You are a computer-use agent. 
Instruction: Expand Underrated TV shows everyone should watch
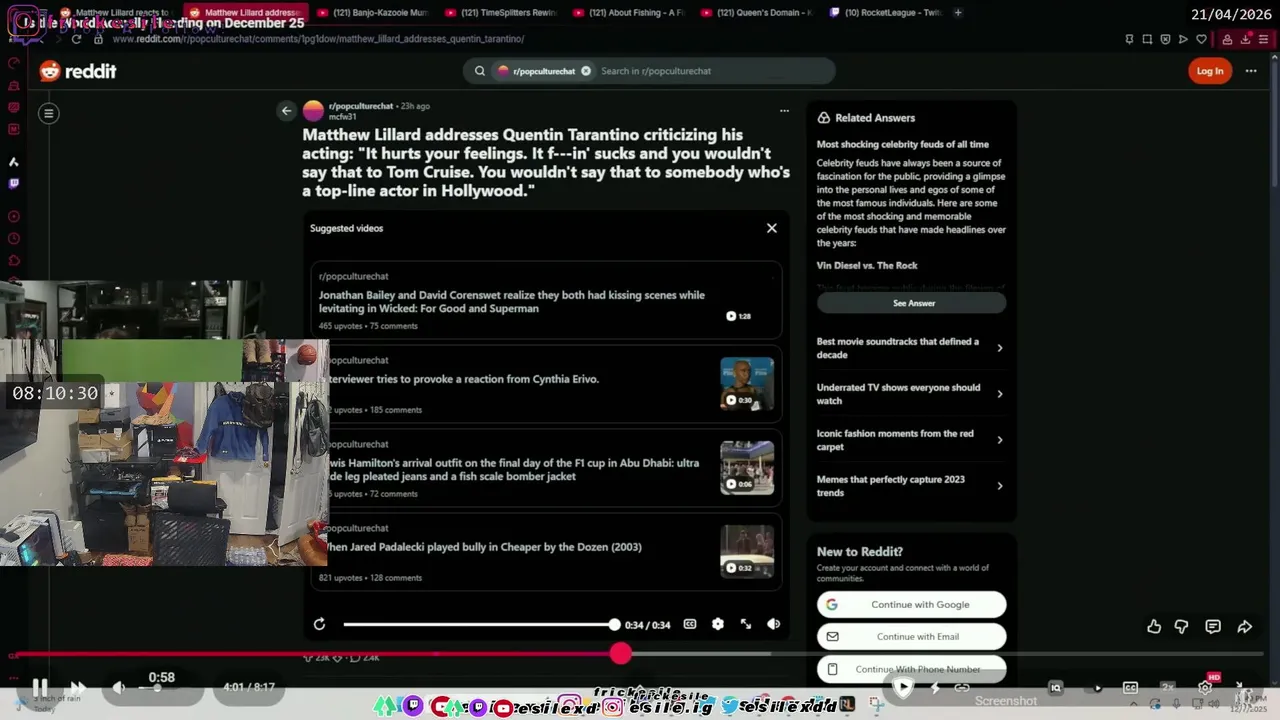tap(910, 394)
